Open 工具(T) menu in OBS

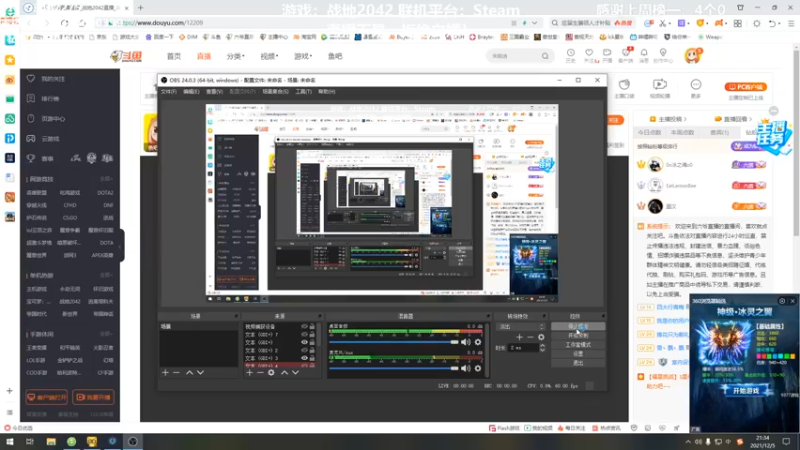tap(303, 92)
